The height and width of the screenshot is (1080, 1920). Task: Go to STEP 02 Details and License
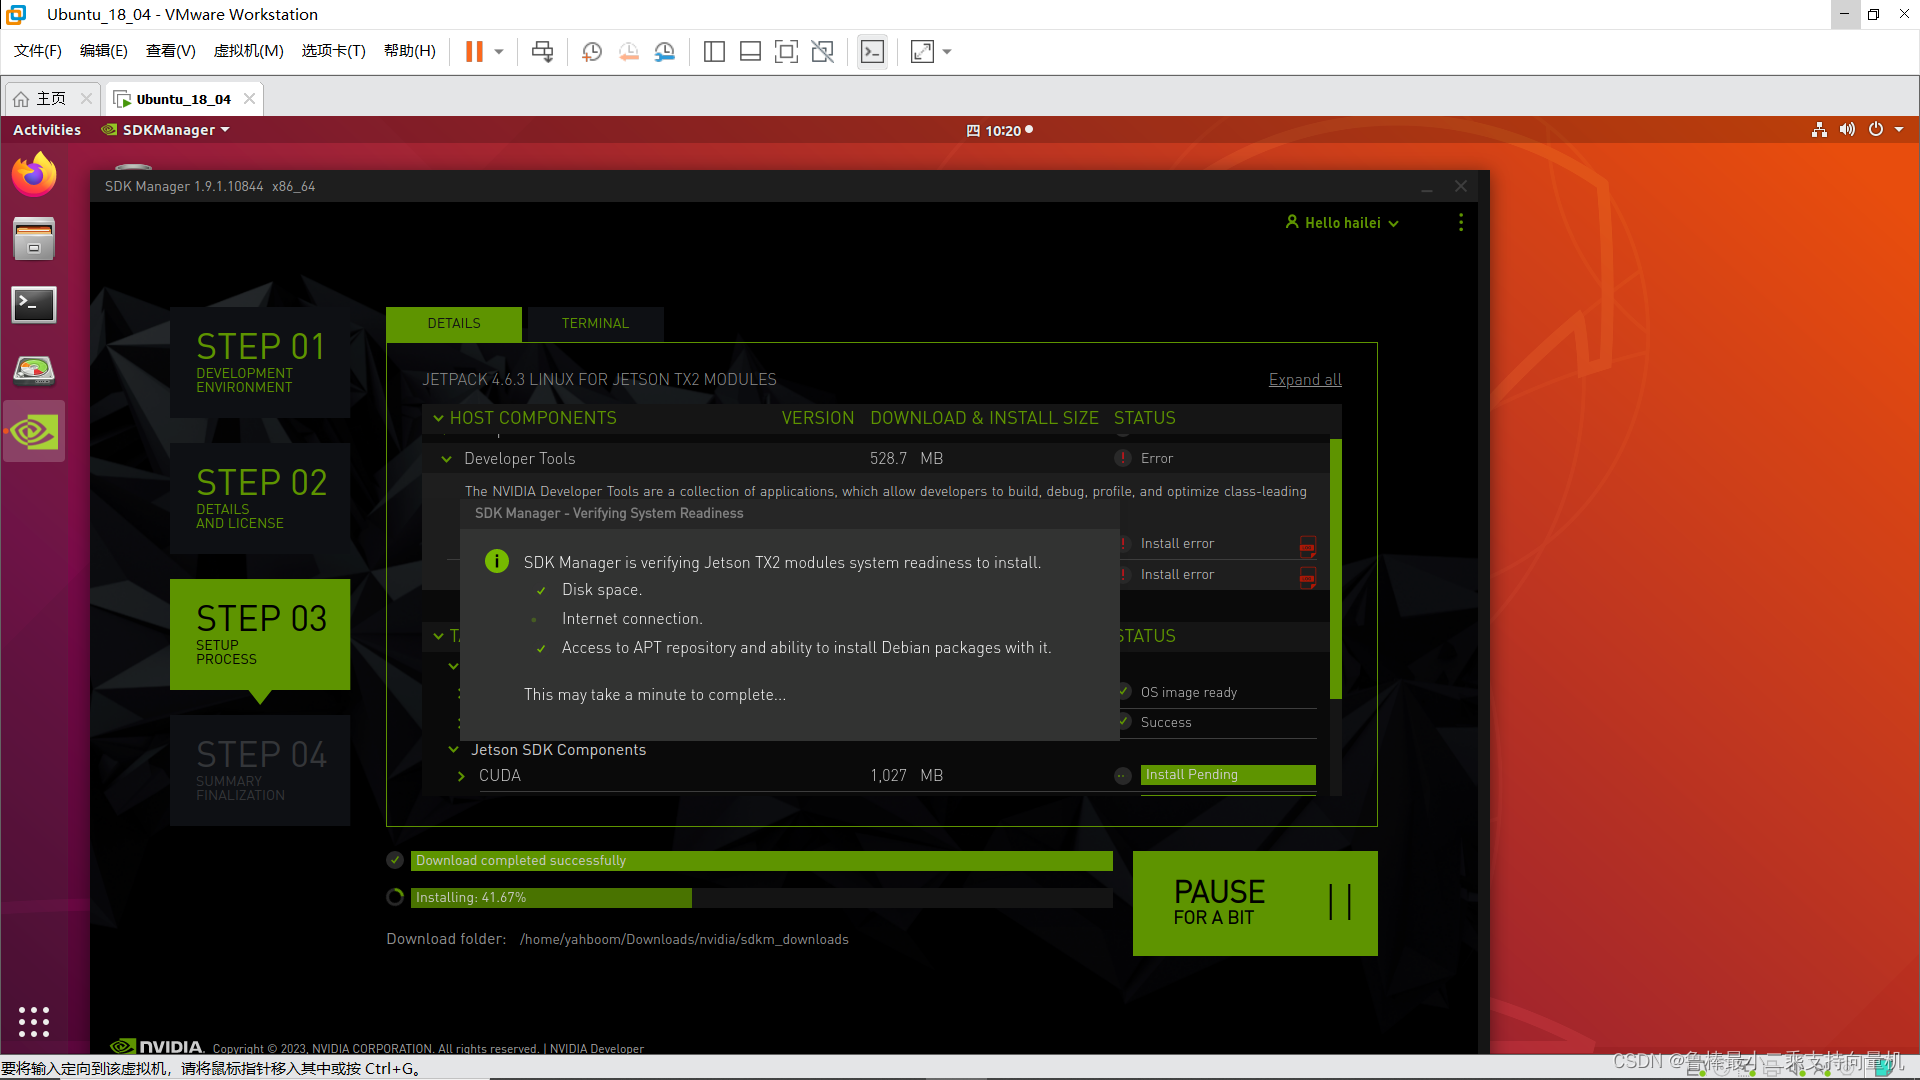pyautogui.click(x=260, y=498)
